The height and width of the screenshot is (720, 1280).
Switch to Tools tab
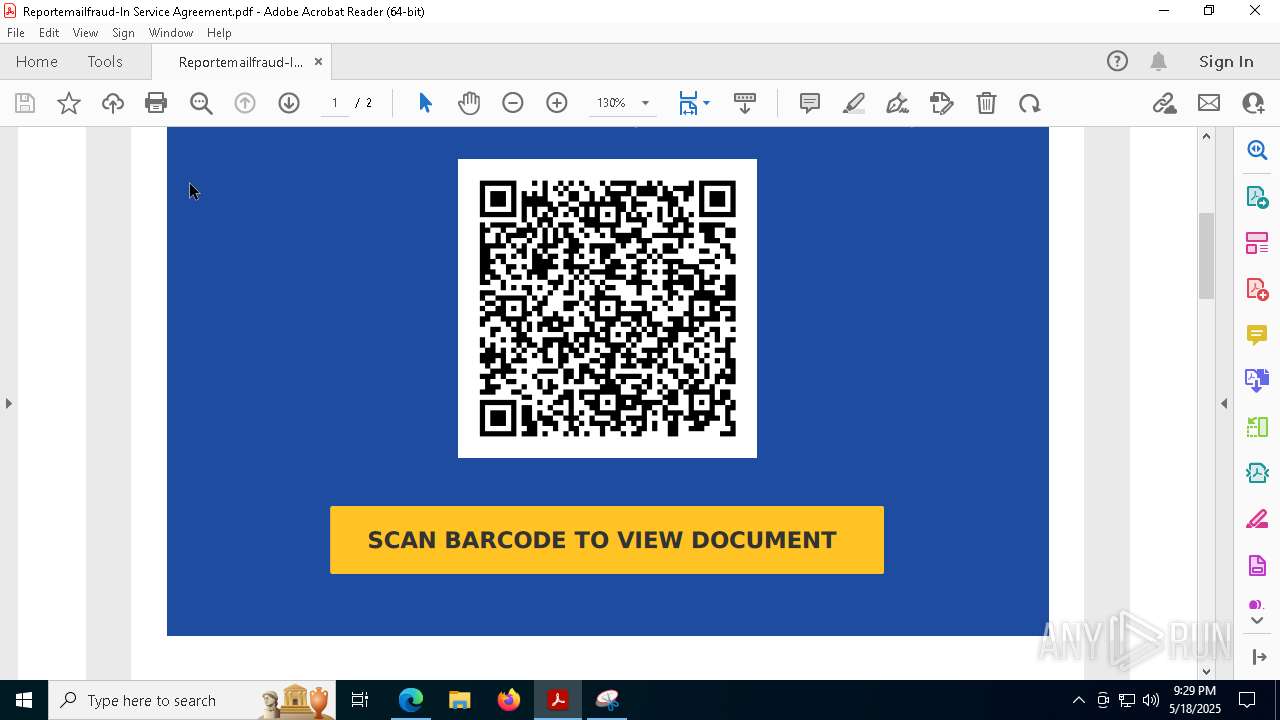105,61
